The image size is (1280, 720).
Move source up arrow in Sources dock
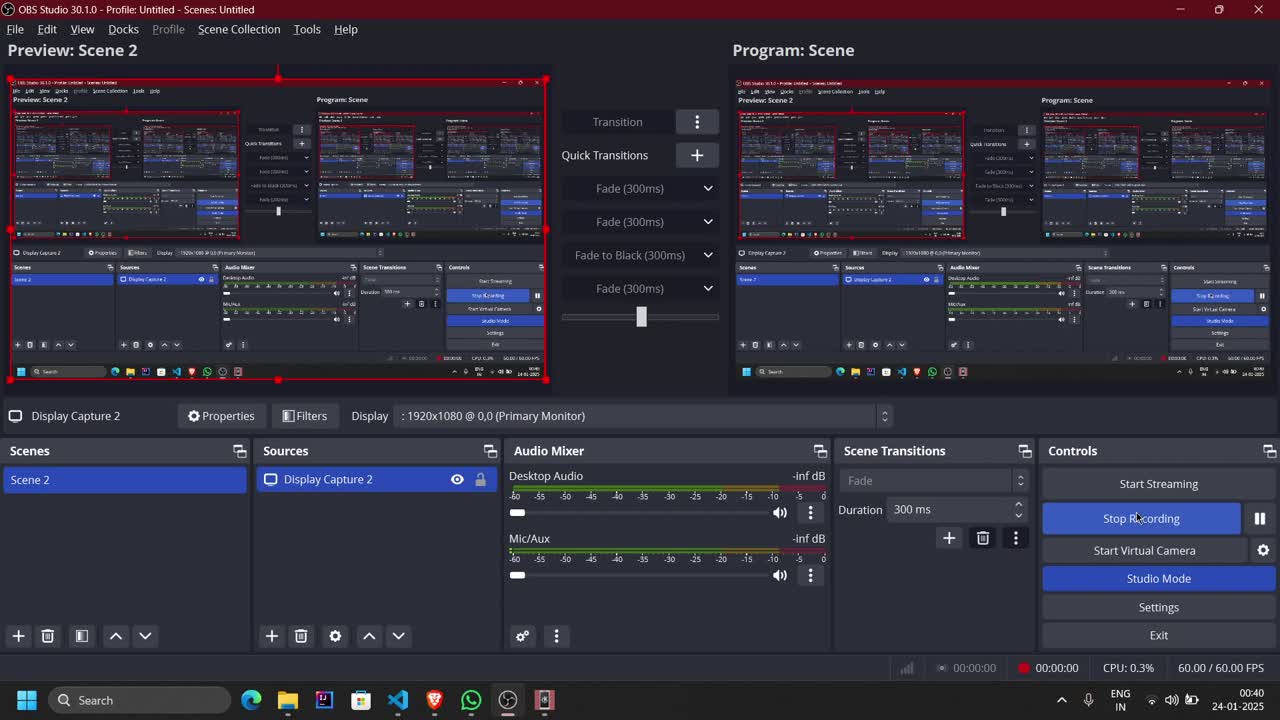[x=369, y=636]
